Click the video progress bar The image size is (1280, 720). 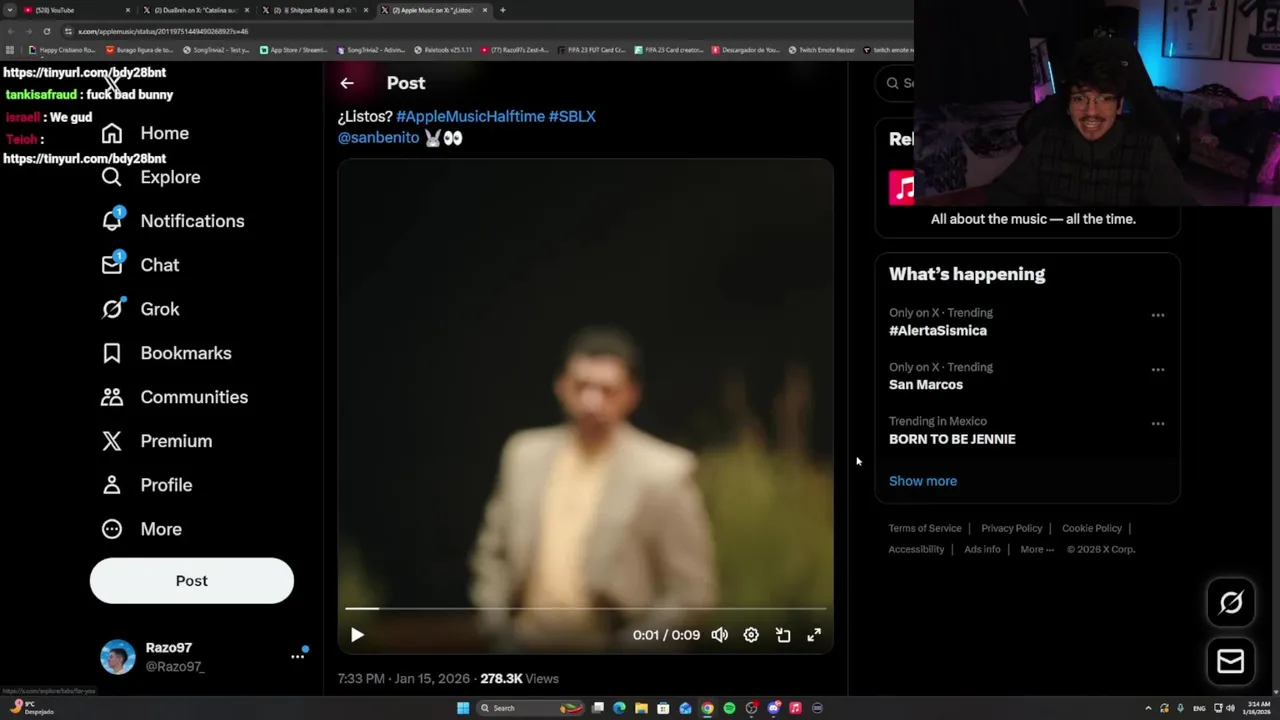coord(585,608)
